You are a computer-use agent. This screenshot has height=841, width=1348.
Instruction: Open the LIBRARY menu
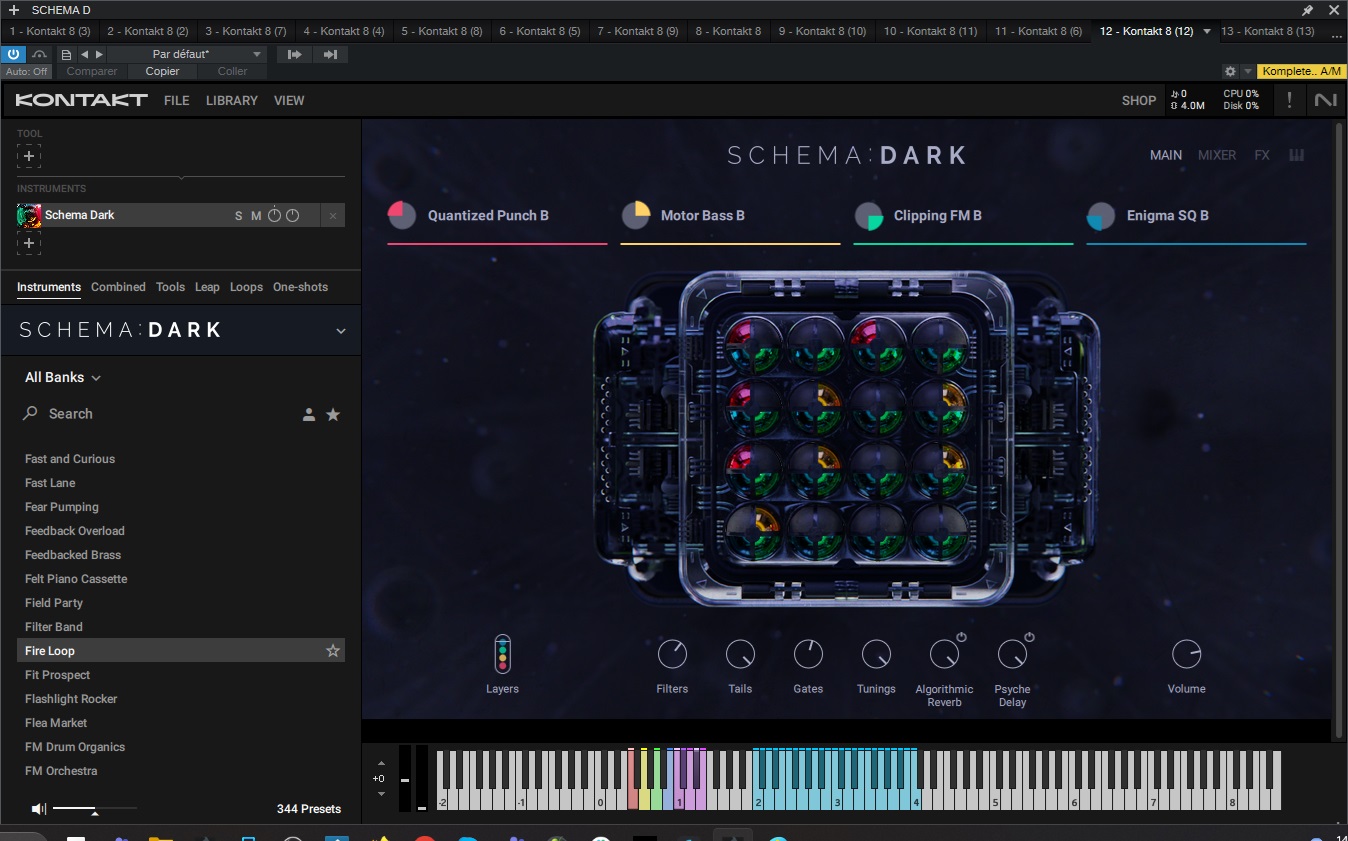pyautogui.click(x=231, y=100)
